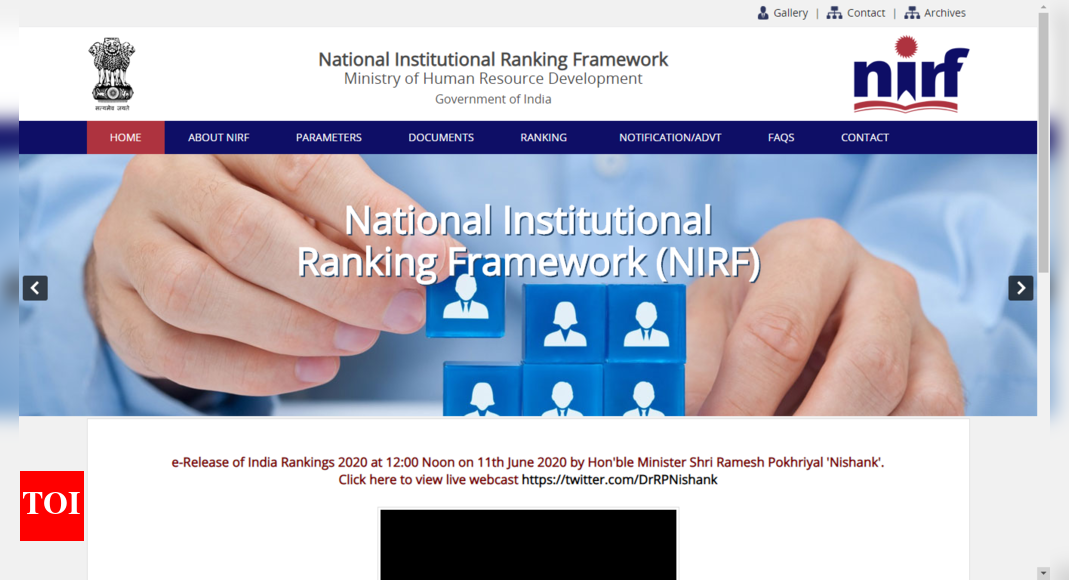
Task: Go to previous carousel slide arrow
Action: pyautogui.click(x=35, y=288)
